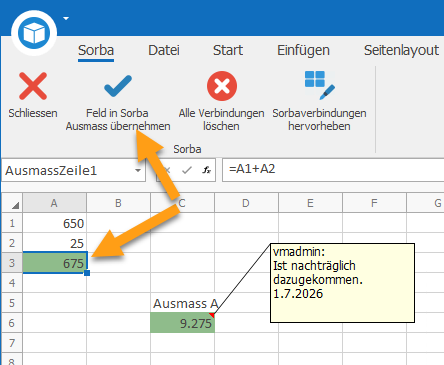The width and height of the screenshot is (444, 365).
Task: Select column F header
Action: pyautogui.click(x=374, y=203)
